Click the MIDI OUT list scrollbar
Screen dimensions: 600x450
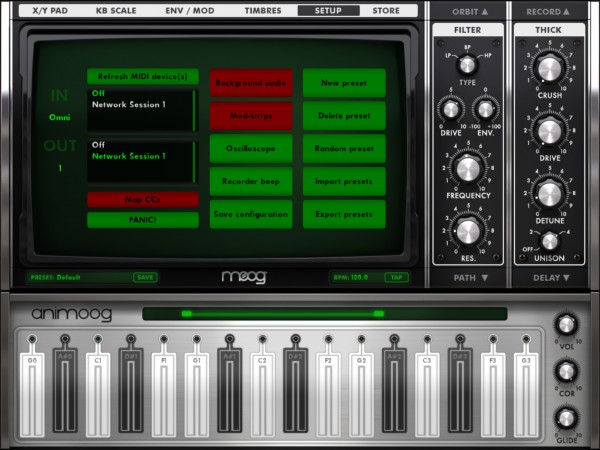coord(194,162)
